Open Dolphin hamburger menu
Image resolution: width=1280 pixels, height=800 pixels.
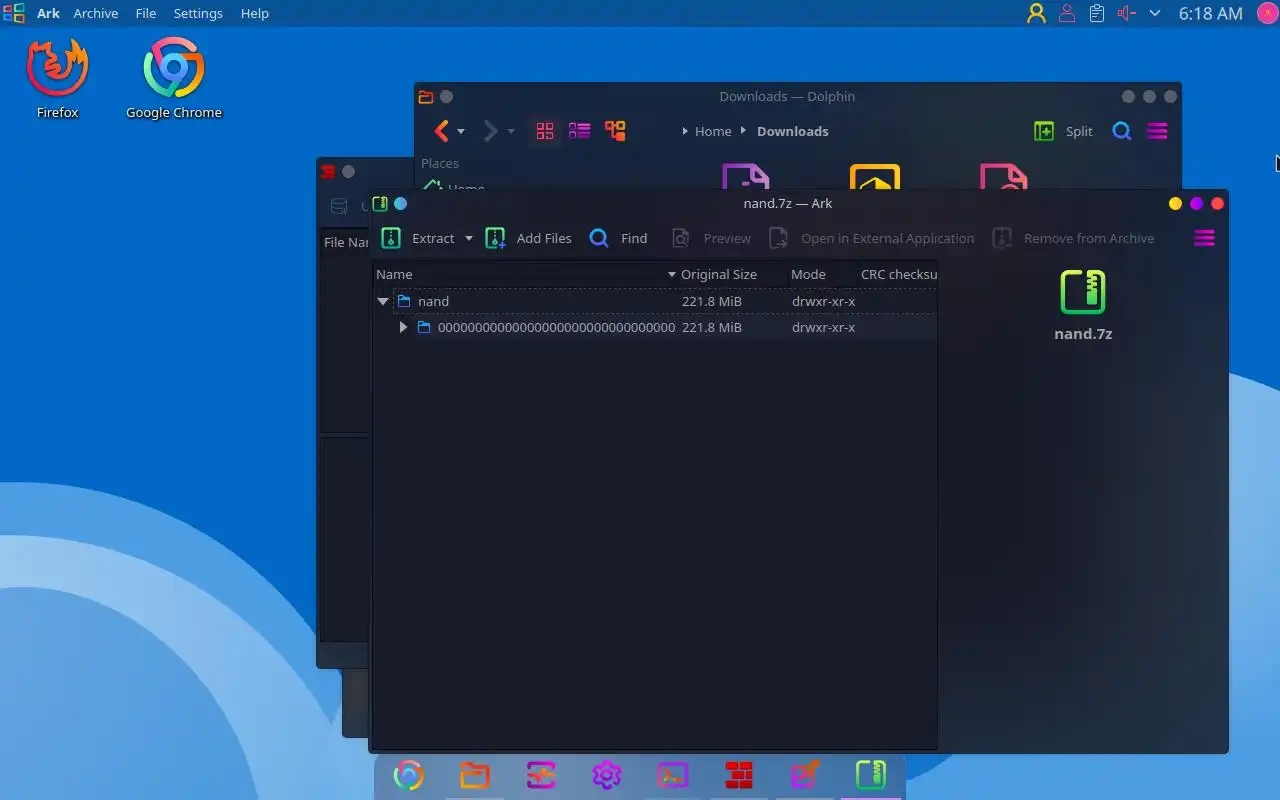(1157, 131)
